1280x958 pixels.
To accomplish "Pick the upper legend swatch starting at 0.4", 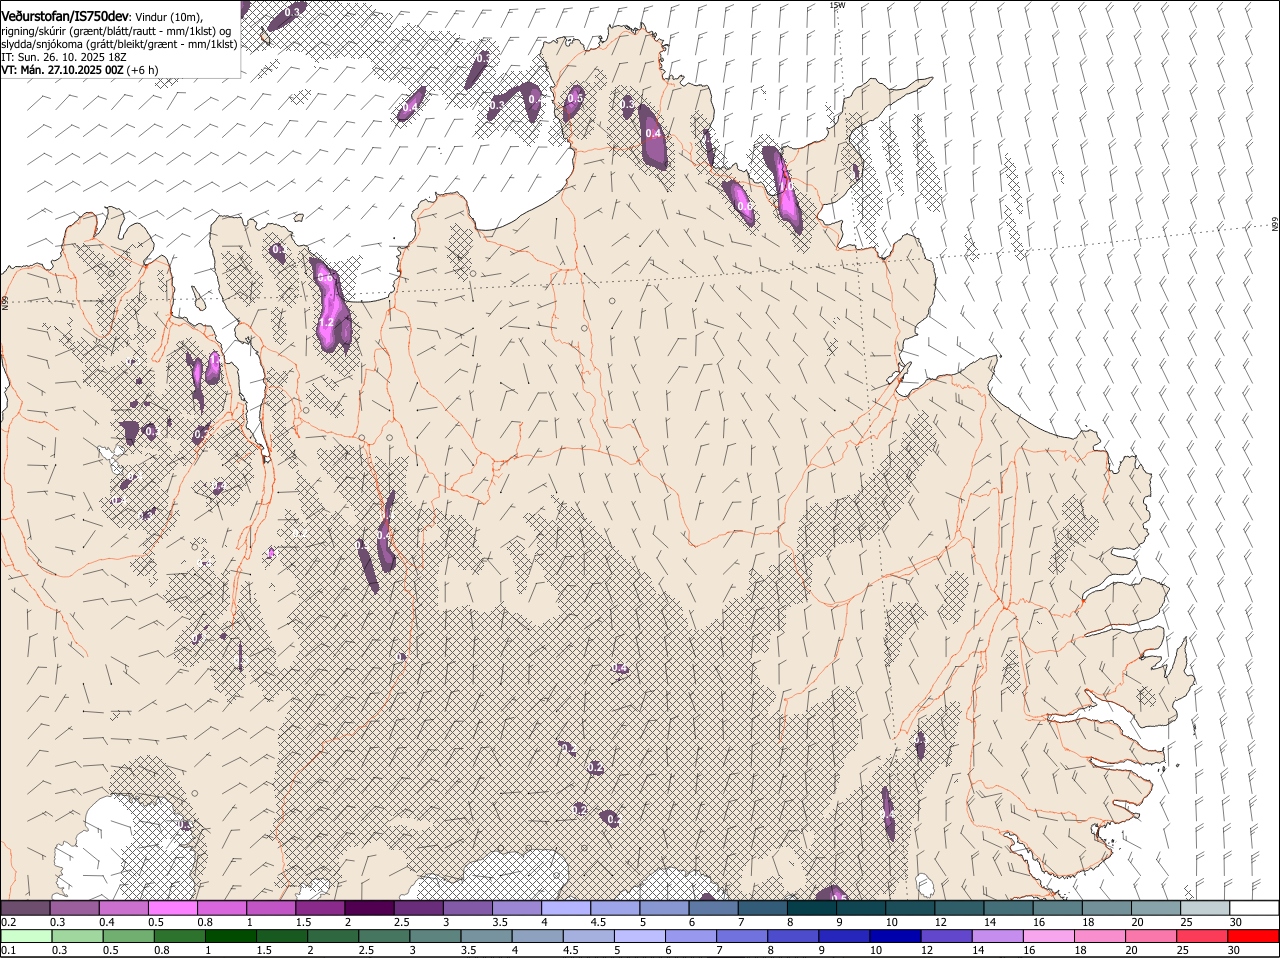I will [124, 908].
